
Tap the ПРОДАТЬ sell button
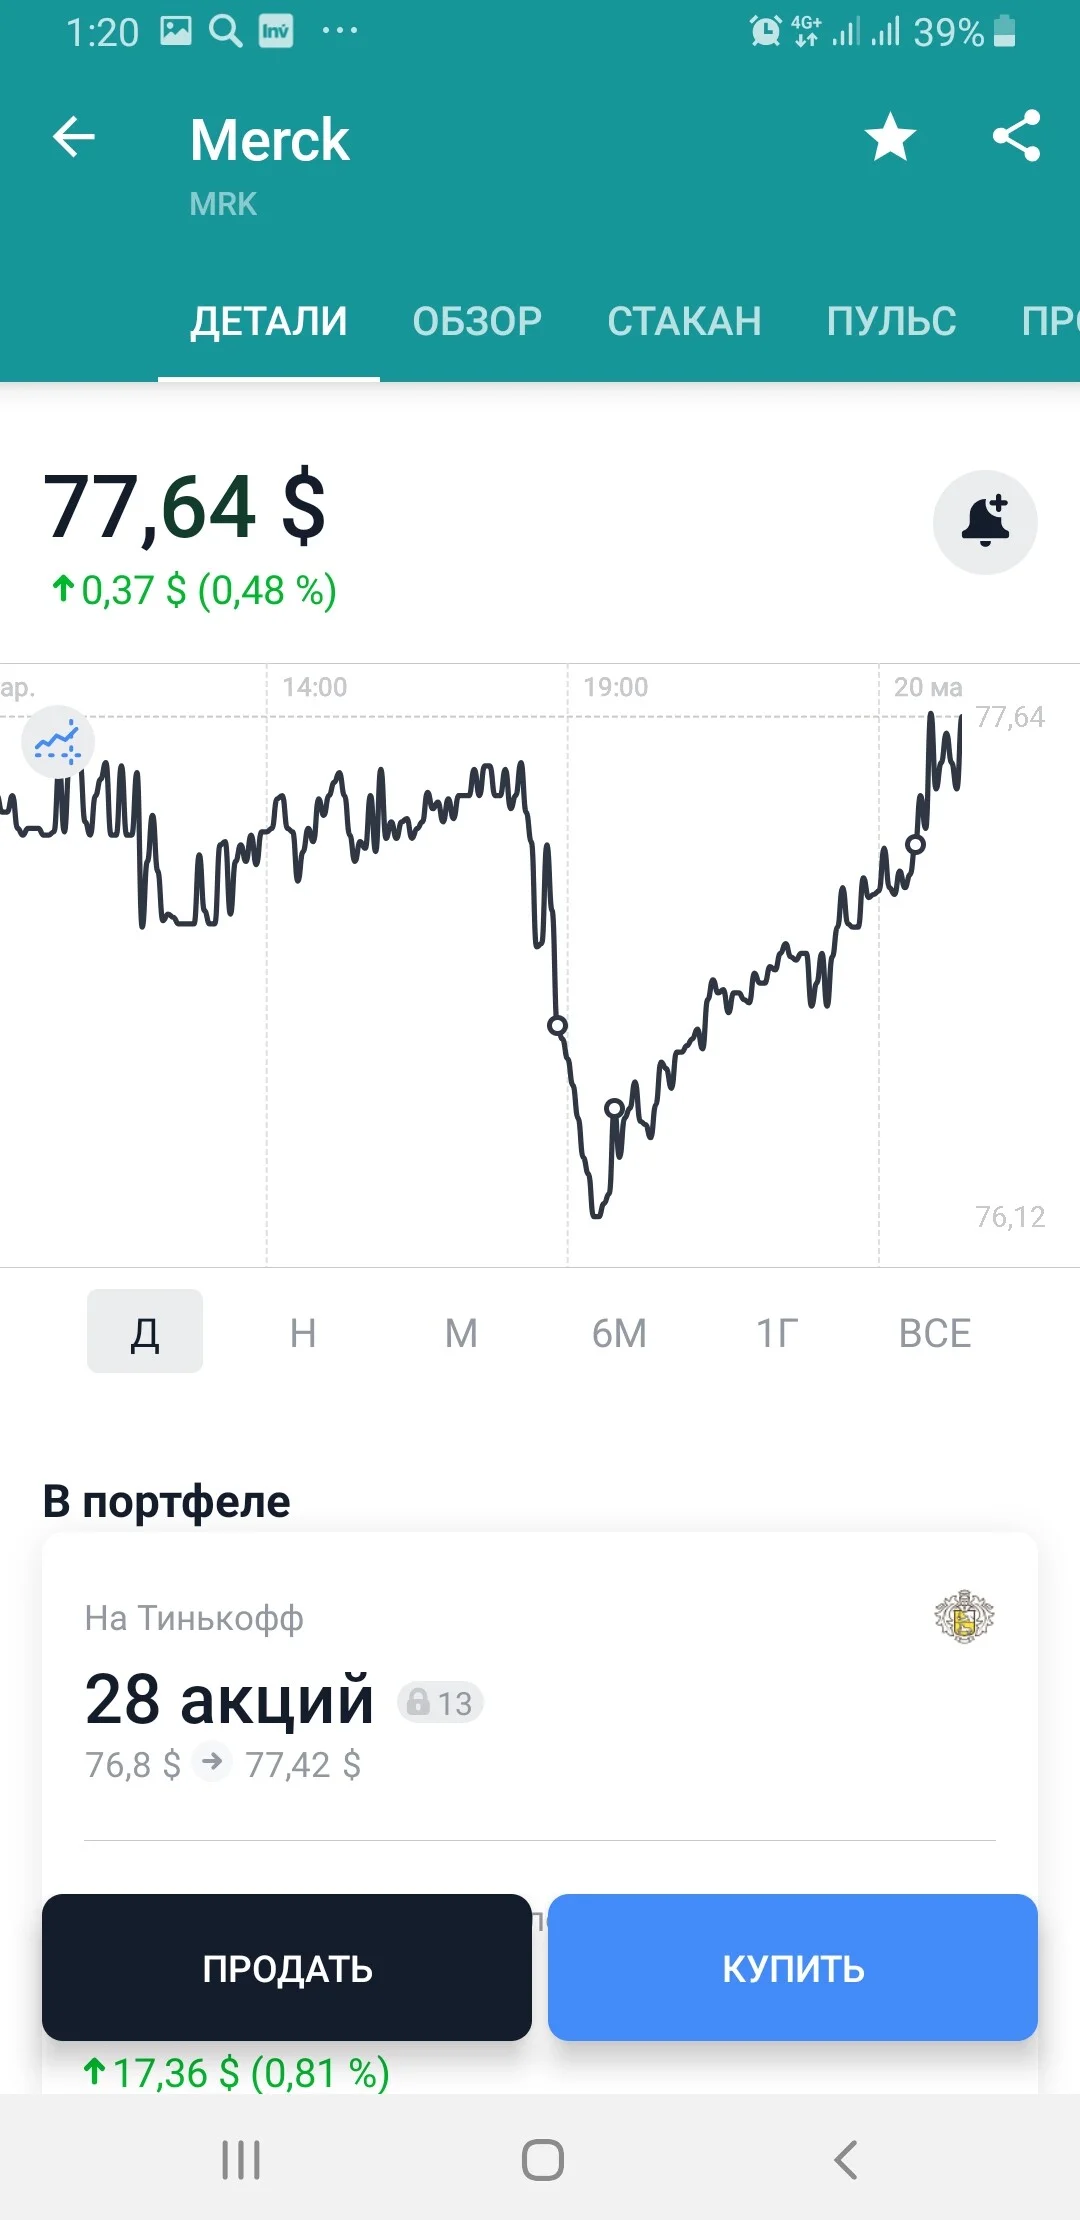pos(287,1967)
